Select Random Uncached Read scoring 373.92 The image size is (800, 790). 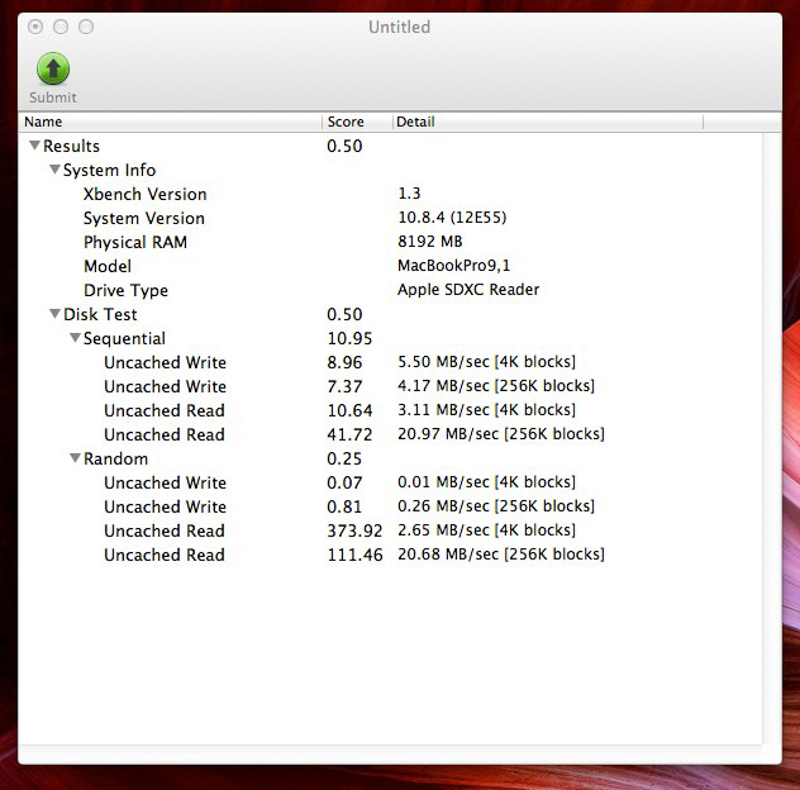(164, 530)
